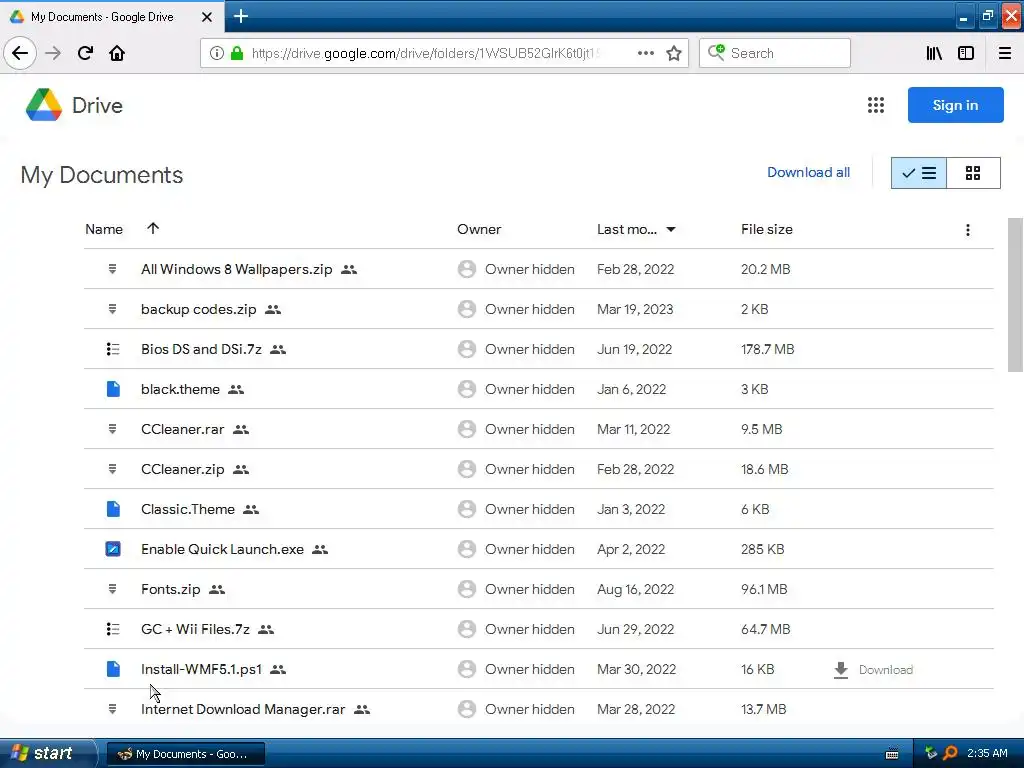
Task: Click the Classic.Theme file icon
Action: (x=113, y=509)
